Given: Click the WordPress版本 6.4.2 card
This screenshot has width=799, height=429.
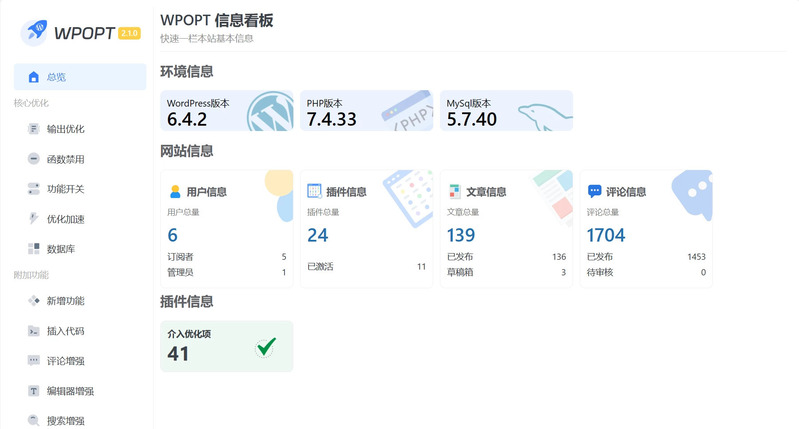Looking at the screenshot, I should [226, 111].
